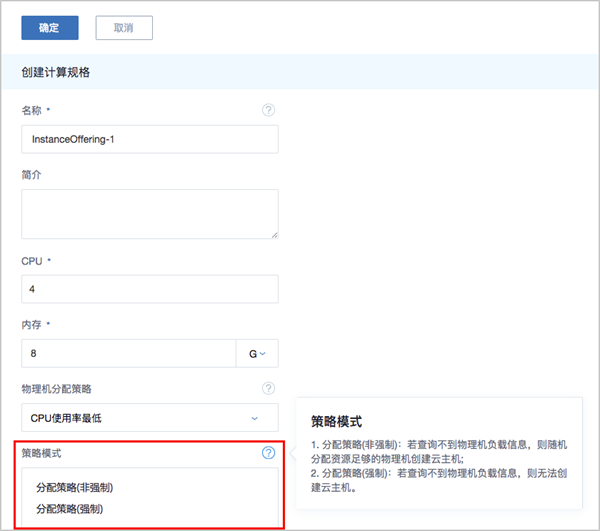Viewport: 600px width, 531px height.
Task: Click the 策略模式 field label
Action: point(41,453)
